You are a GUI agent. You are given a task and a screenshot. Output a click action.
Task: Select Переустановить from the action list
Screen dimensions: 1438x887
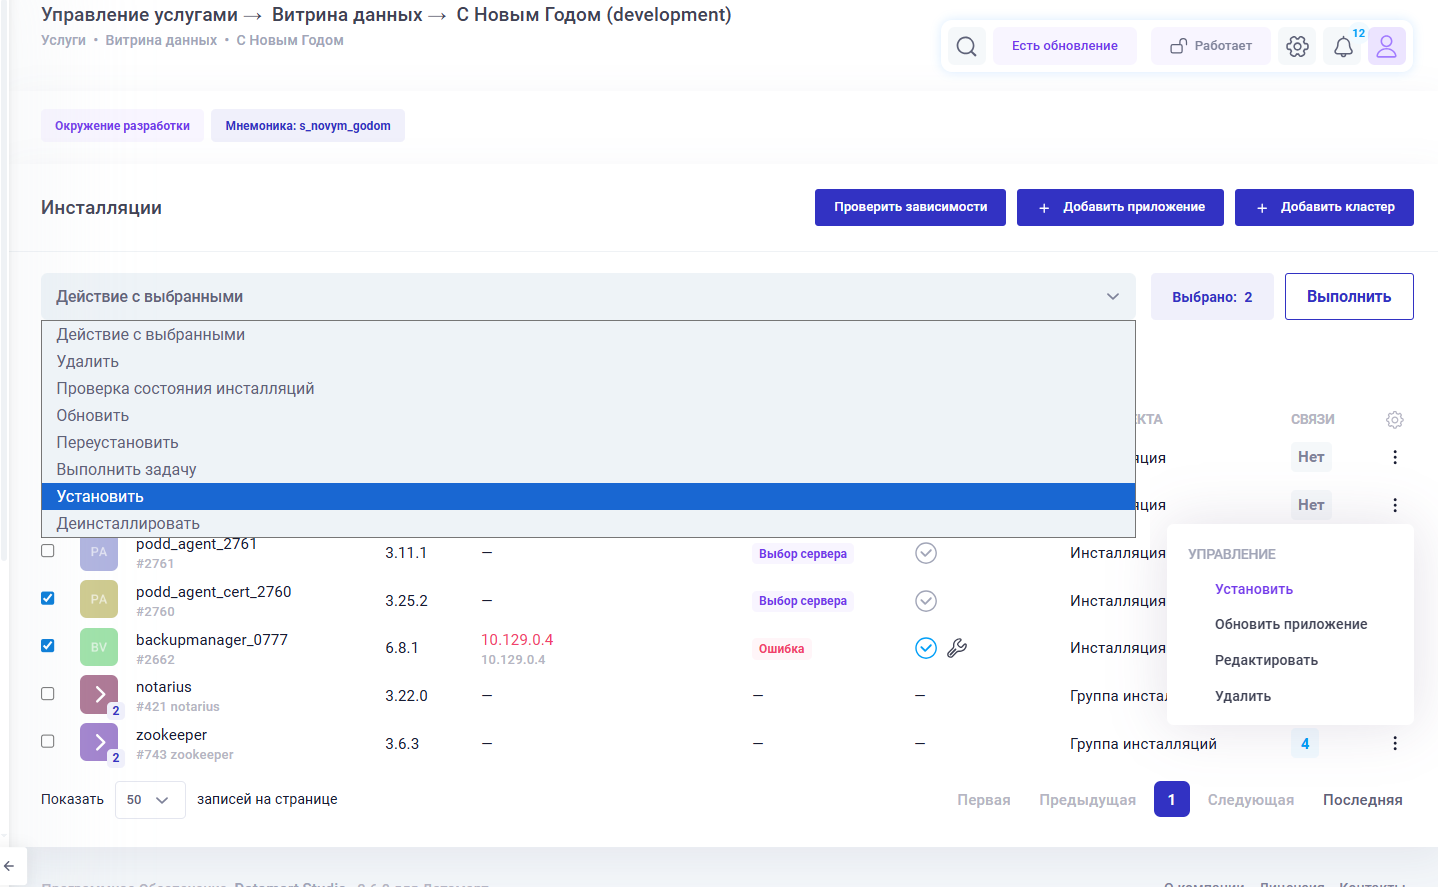click(x=588, y=443)
